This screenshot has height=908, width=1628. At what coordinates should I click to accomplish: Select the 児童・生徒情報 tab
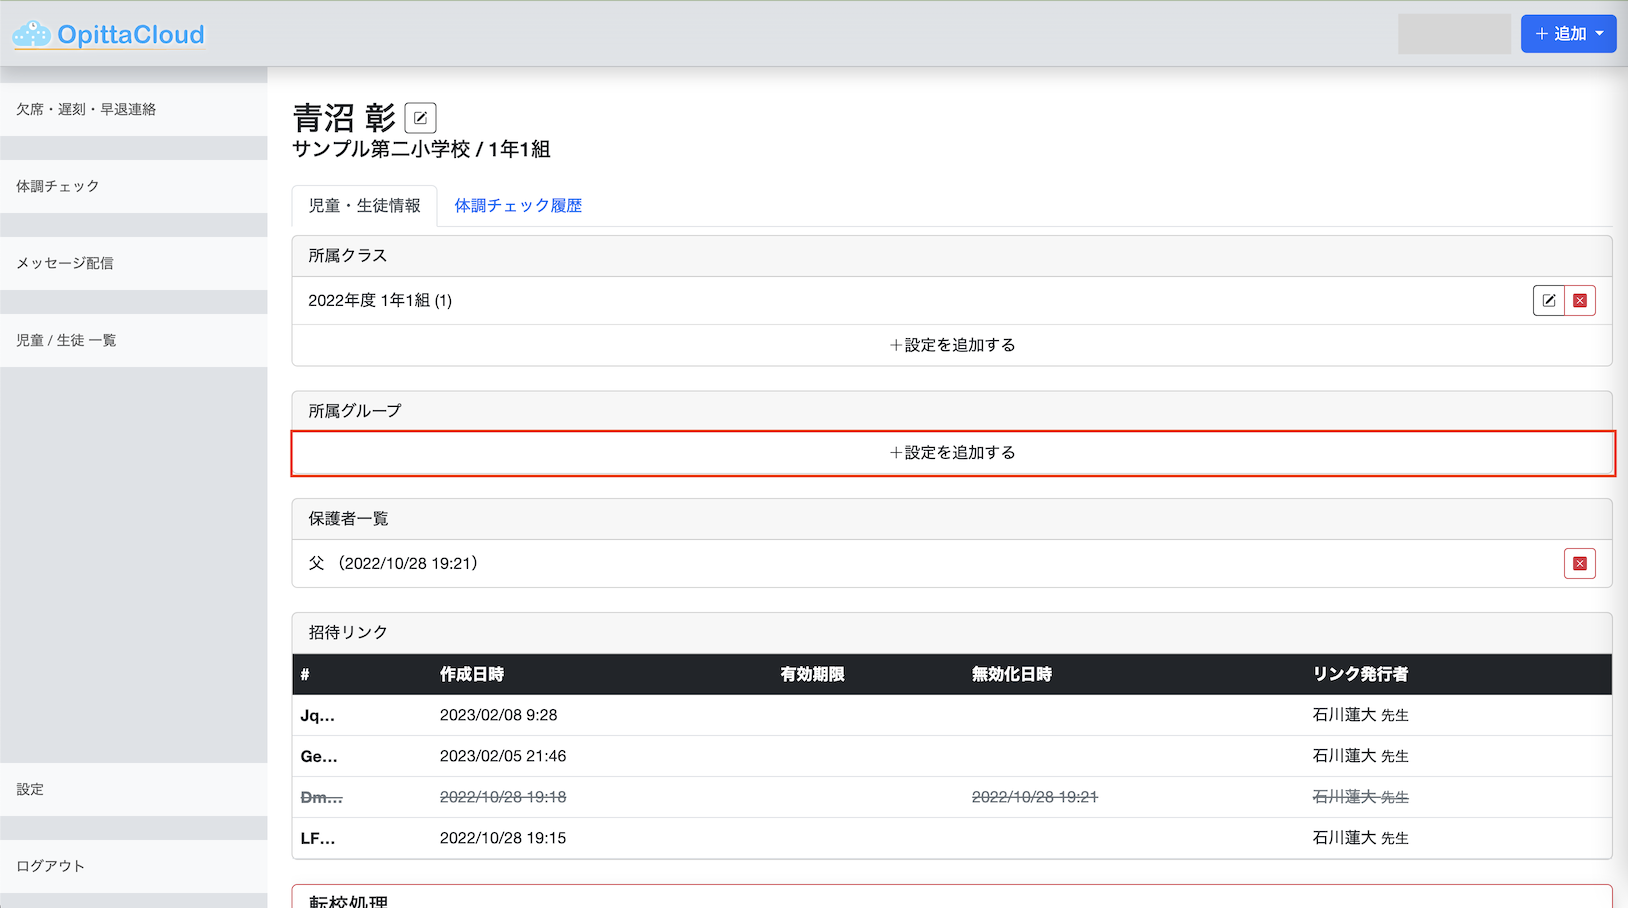point(365,206)
